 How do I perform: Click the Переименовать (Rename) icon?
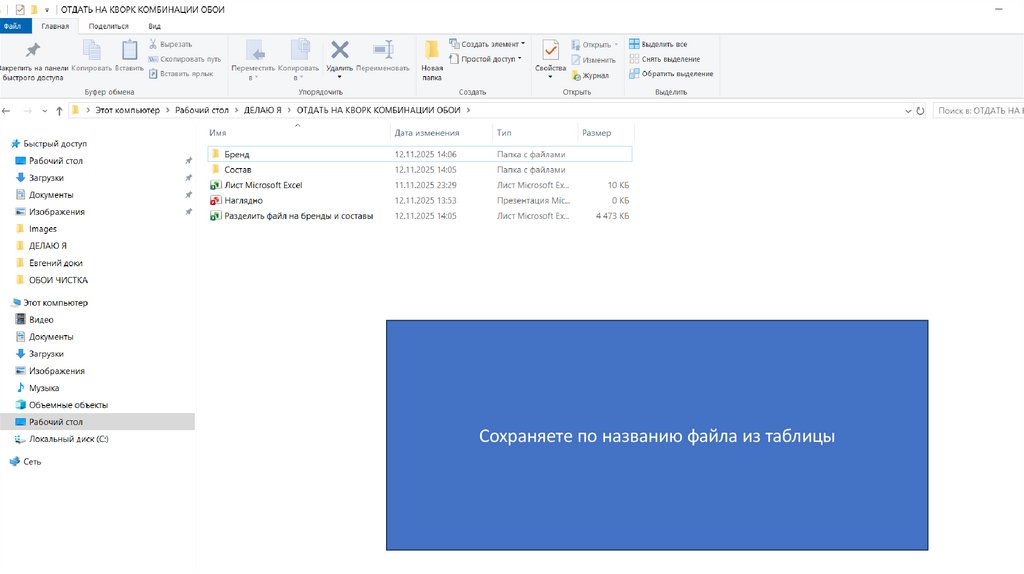382,52
